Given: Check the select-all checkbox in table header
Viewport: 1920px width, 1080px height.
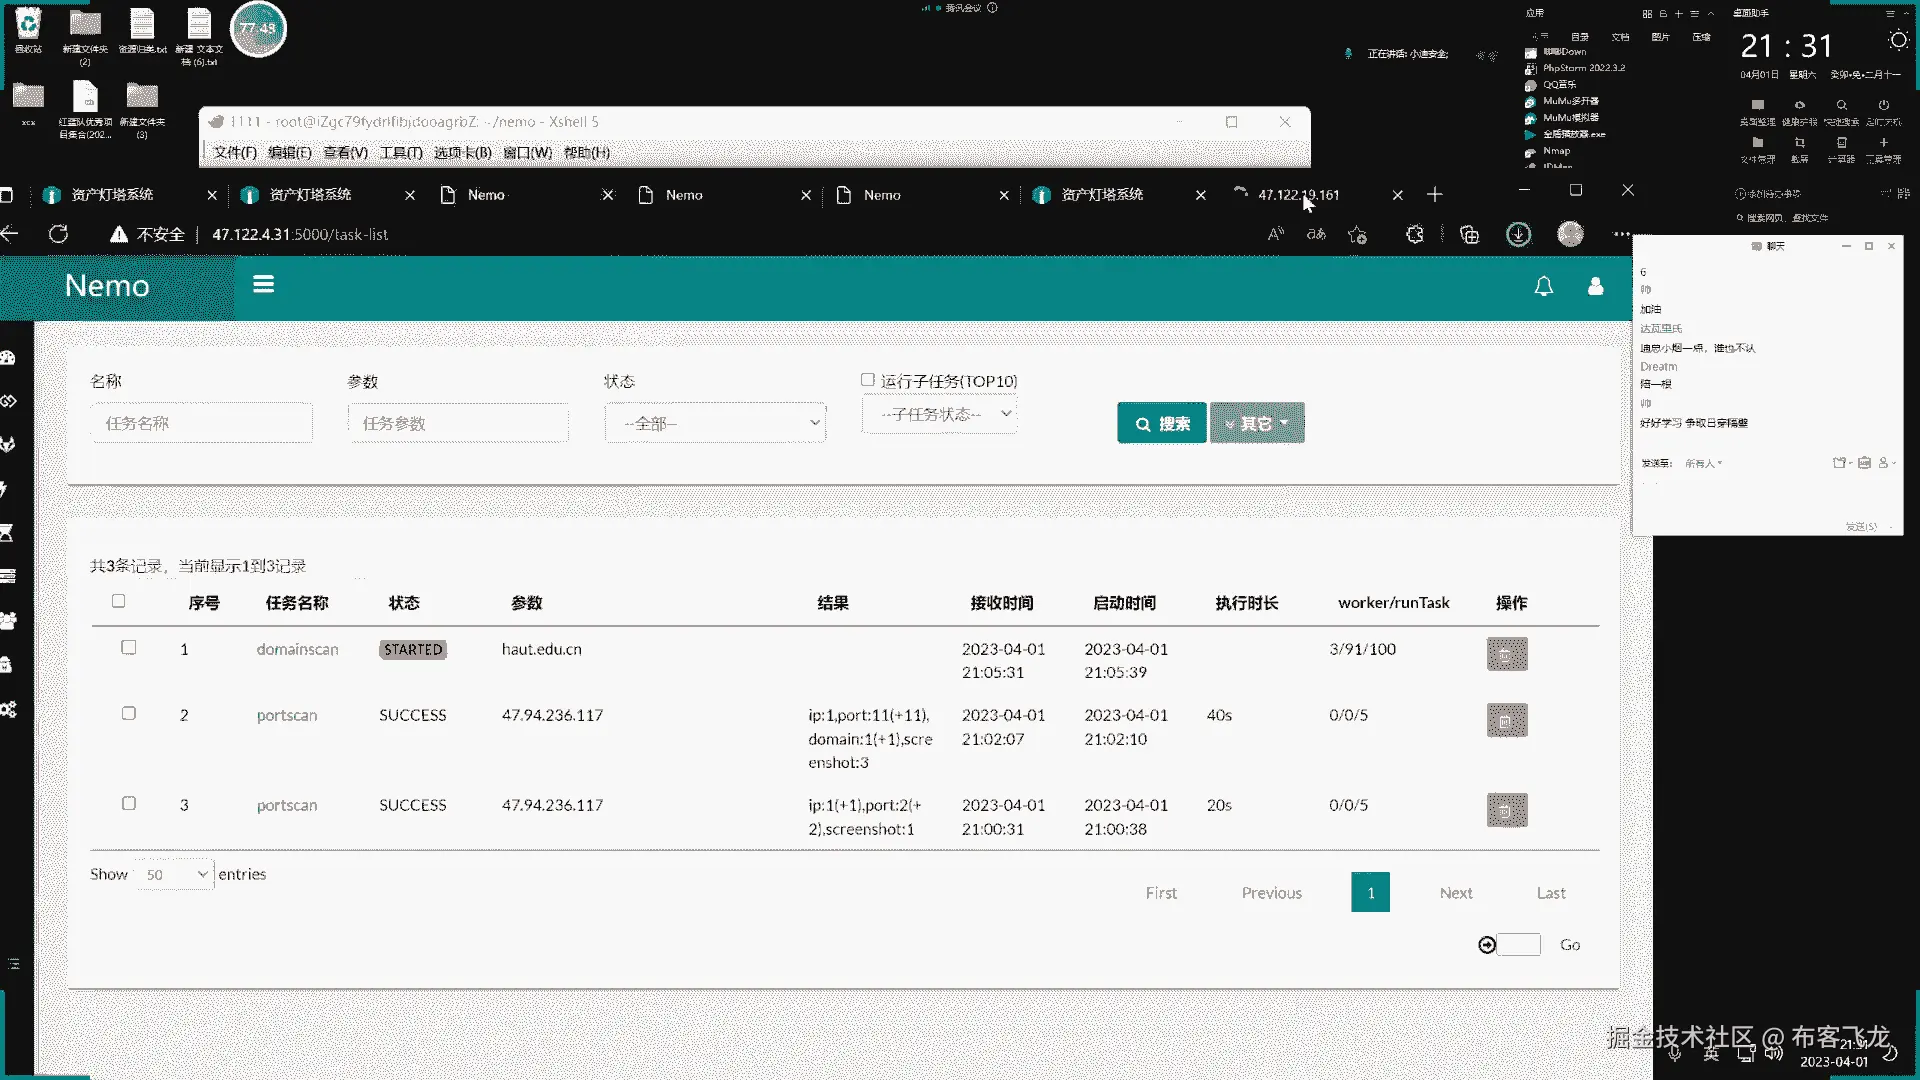Looking at the screenshot, I should 119,601.
